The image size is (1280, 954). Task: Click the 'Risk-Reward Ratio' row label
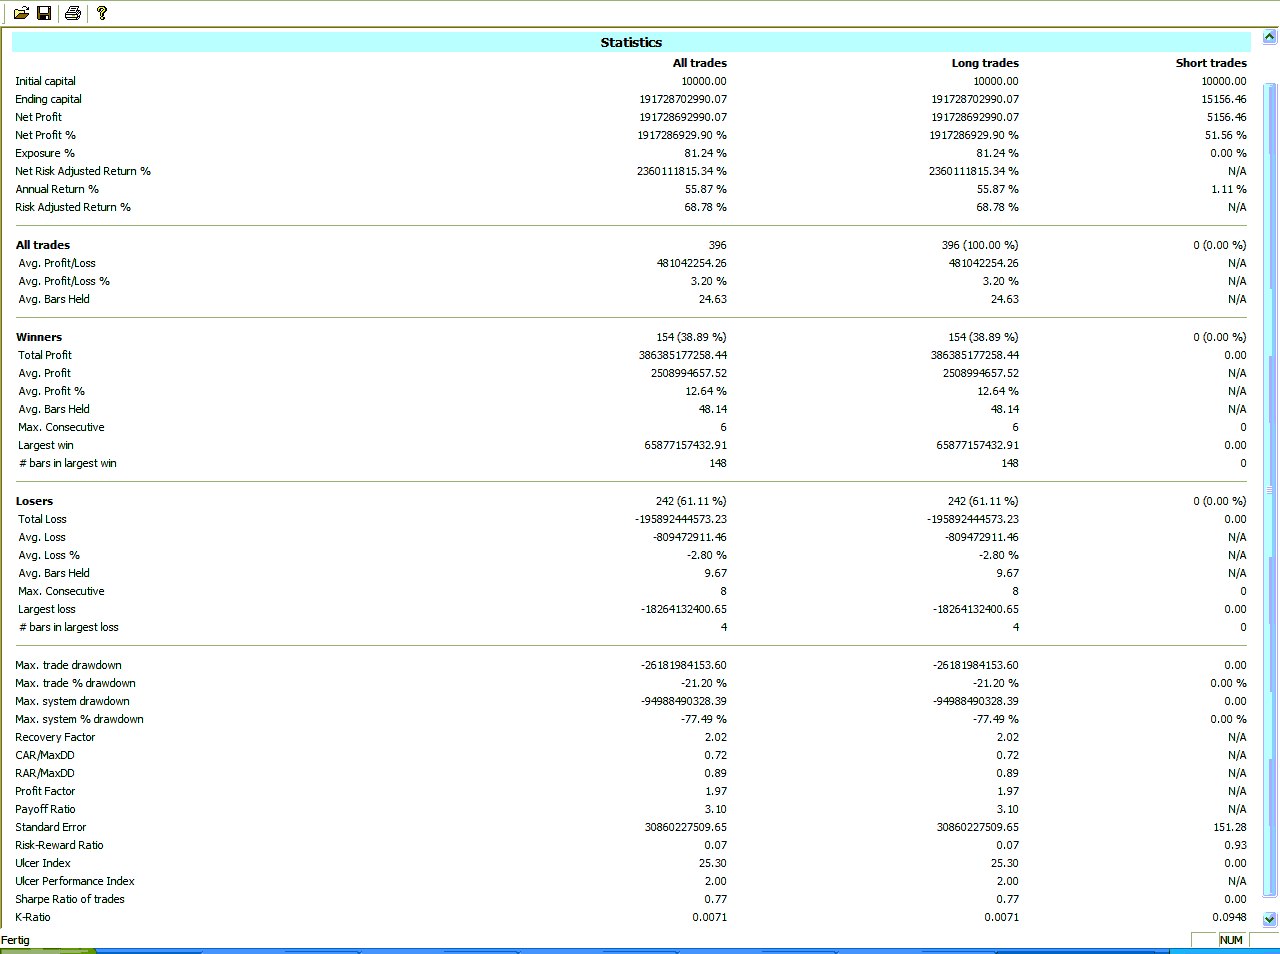point(59,845)
